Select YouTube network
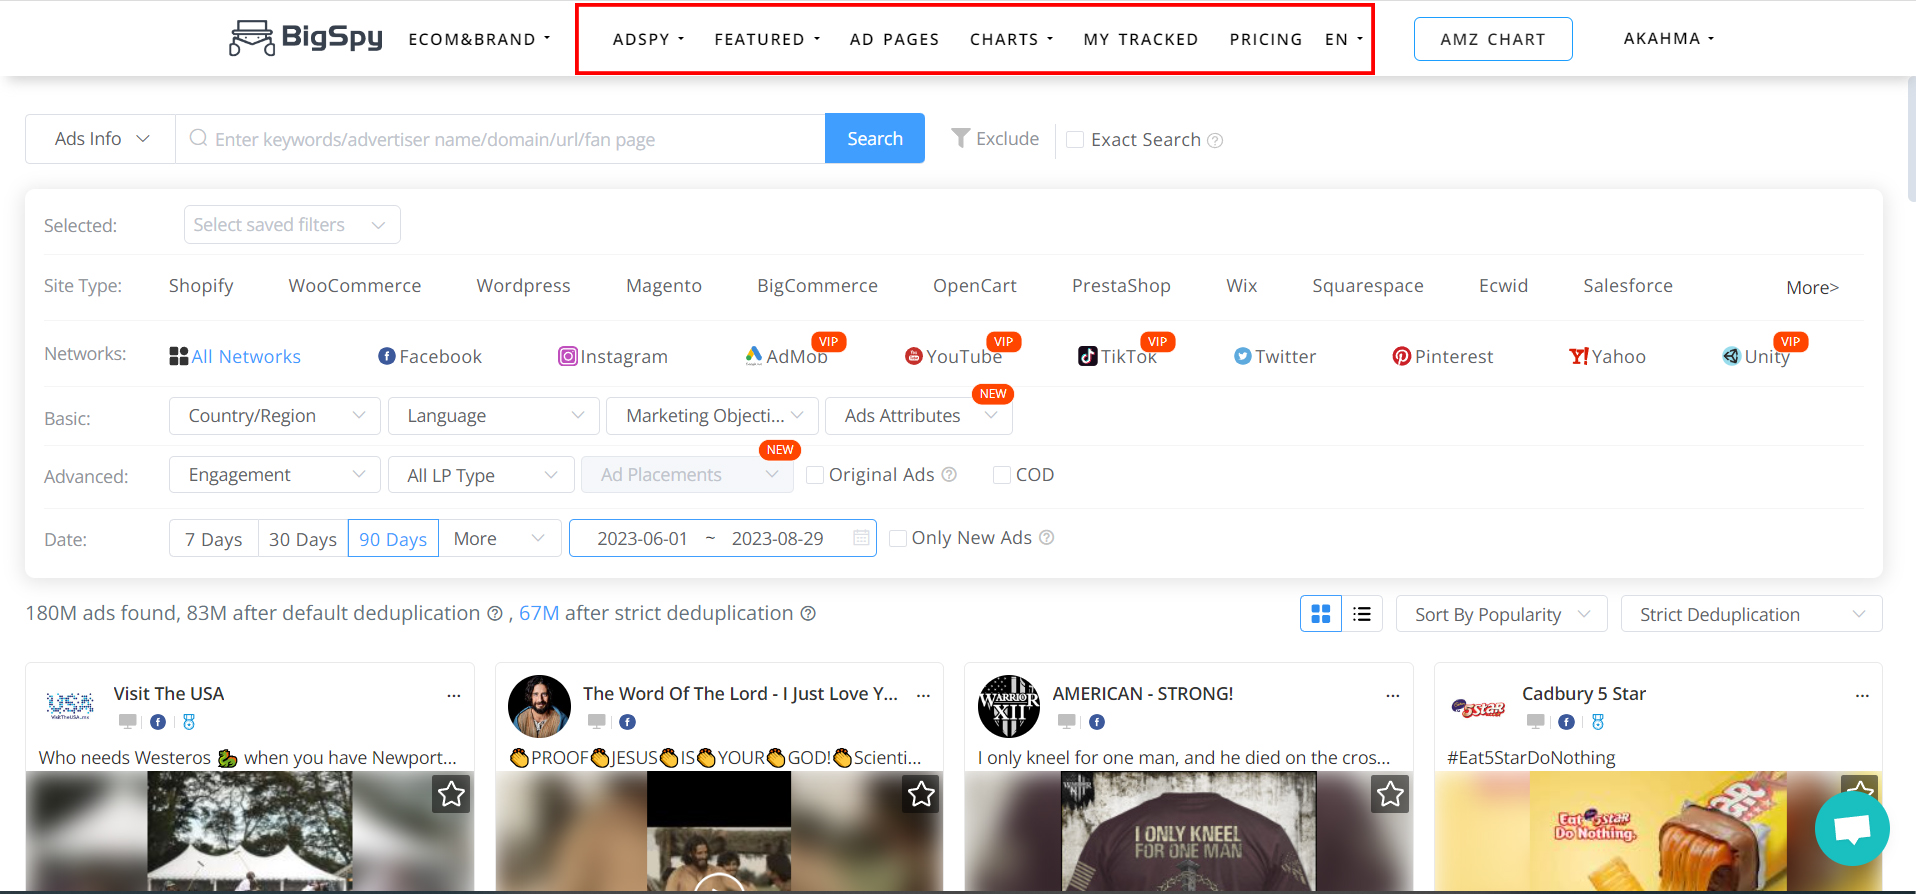The image size is (1916, 894). pos(953,356)
